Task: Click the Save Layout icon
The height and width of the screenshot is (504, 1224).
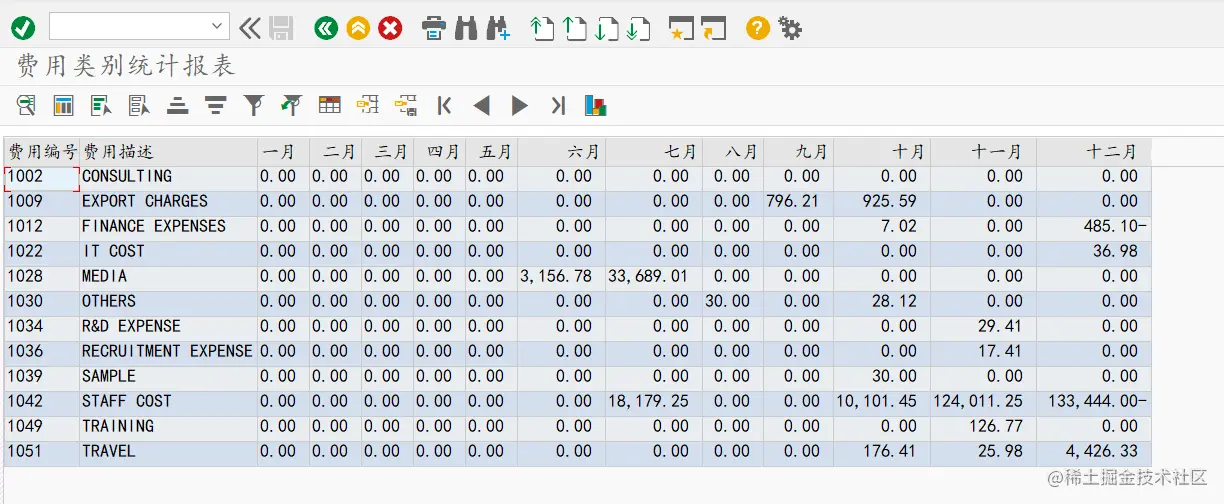Action: click(x=405, y=105)
